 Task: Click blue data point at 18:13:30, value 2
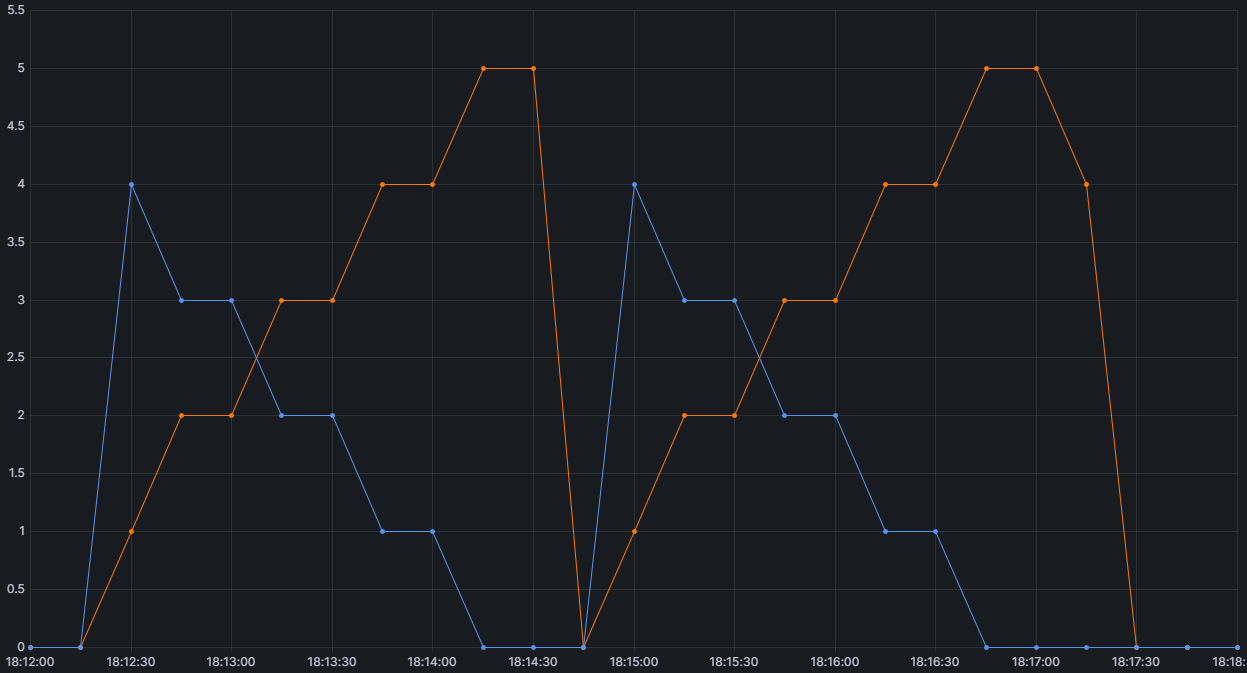[332, 415]
